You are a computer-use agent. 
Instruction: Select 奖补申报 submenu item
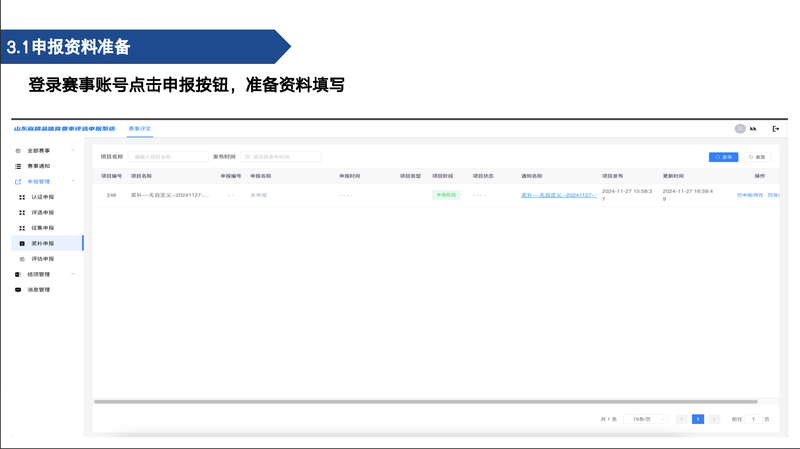click(x=47, y=243)
